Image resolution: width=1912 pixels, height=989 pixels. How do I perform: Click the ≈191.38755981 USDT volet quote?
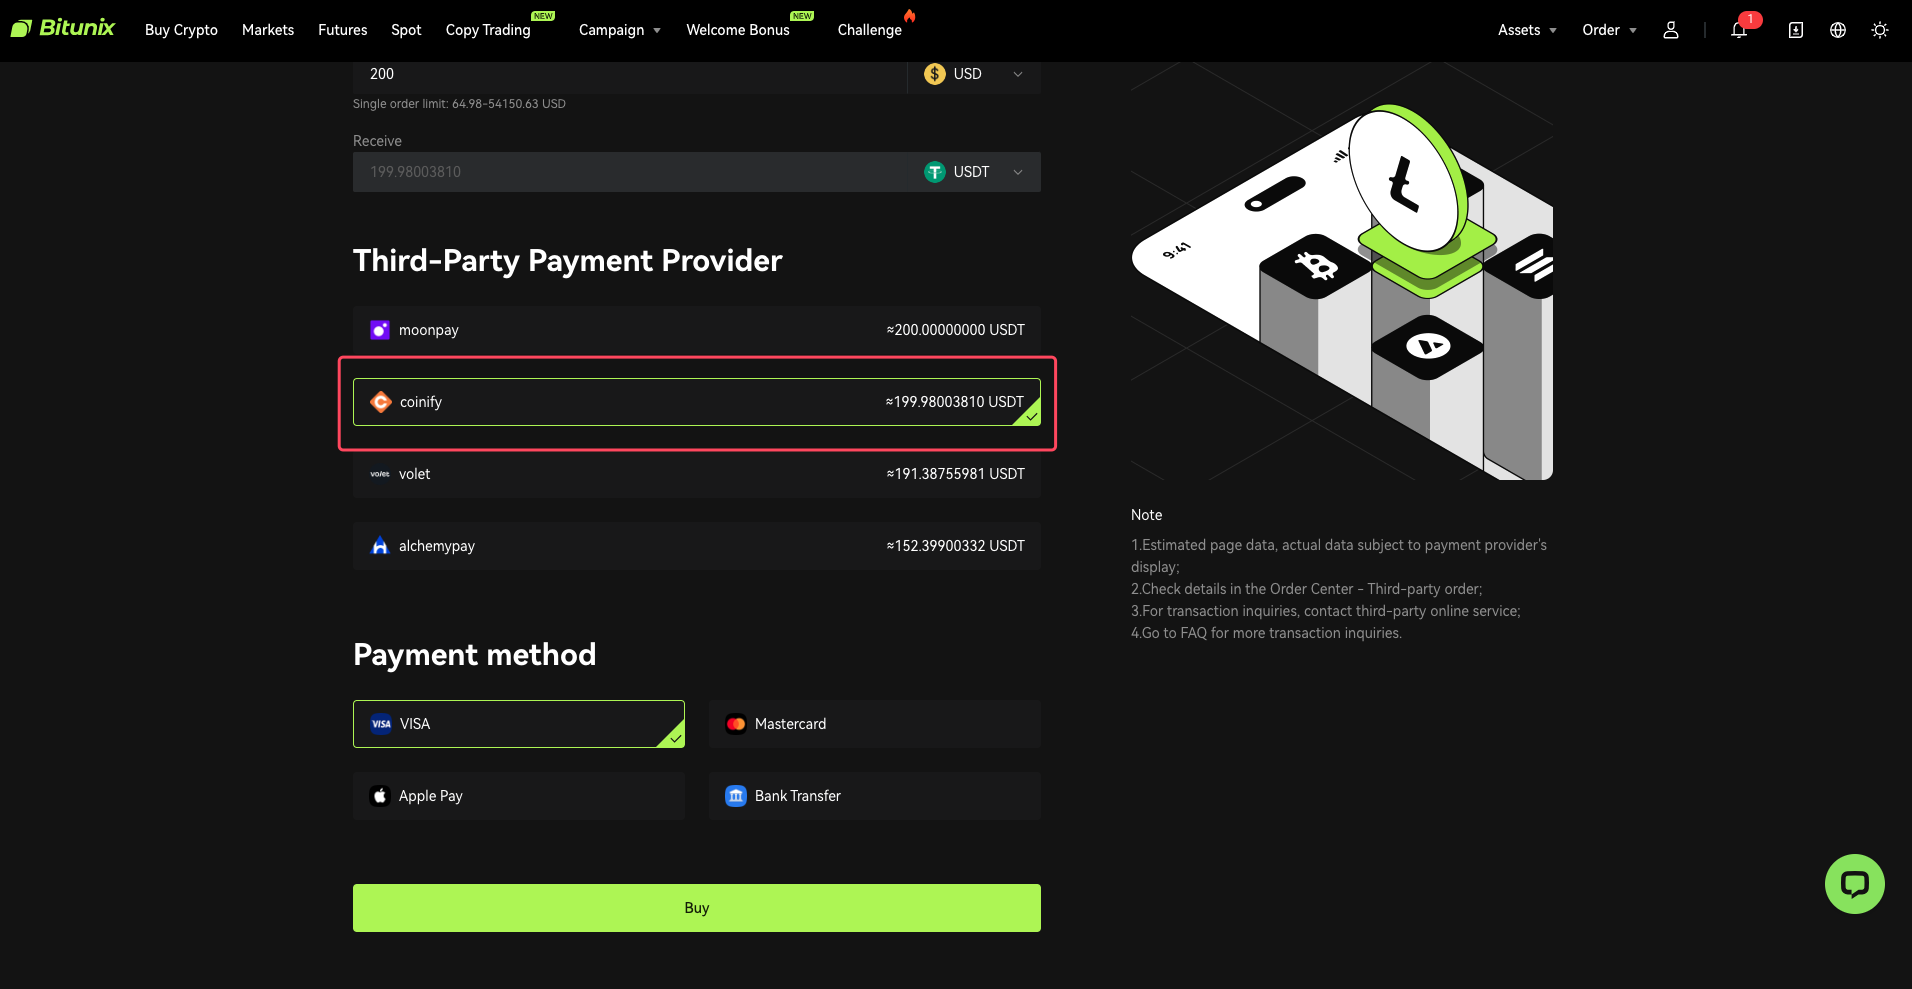coord(955,474)
